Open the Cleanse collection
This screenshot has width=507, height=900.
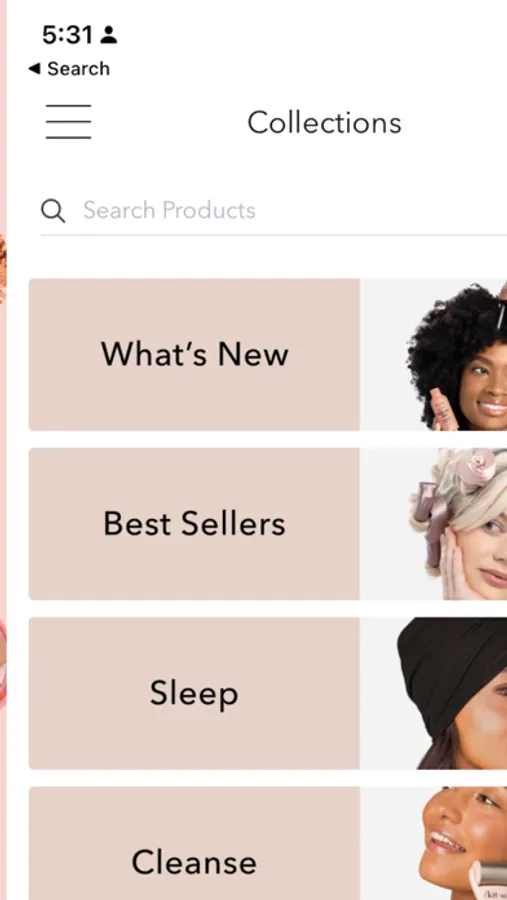pyautogui.click(x=268, y=843)
